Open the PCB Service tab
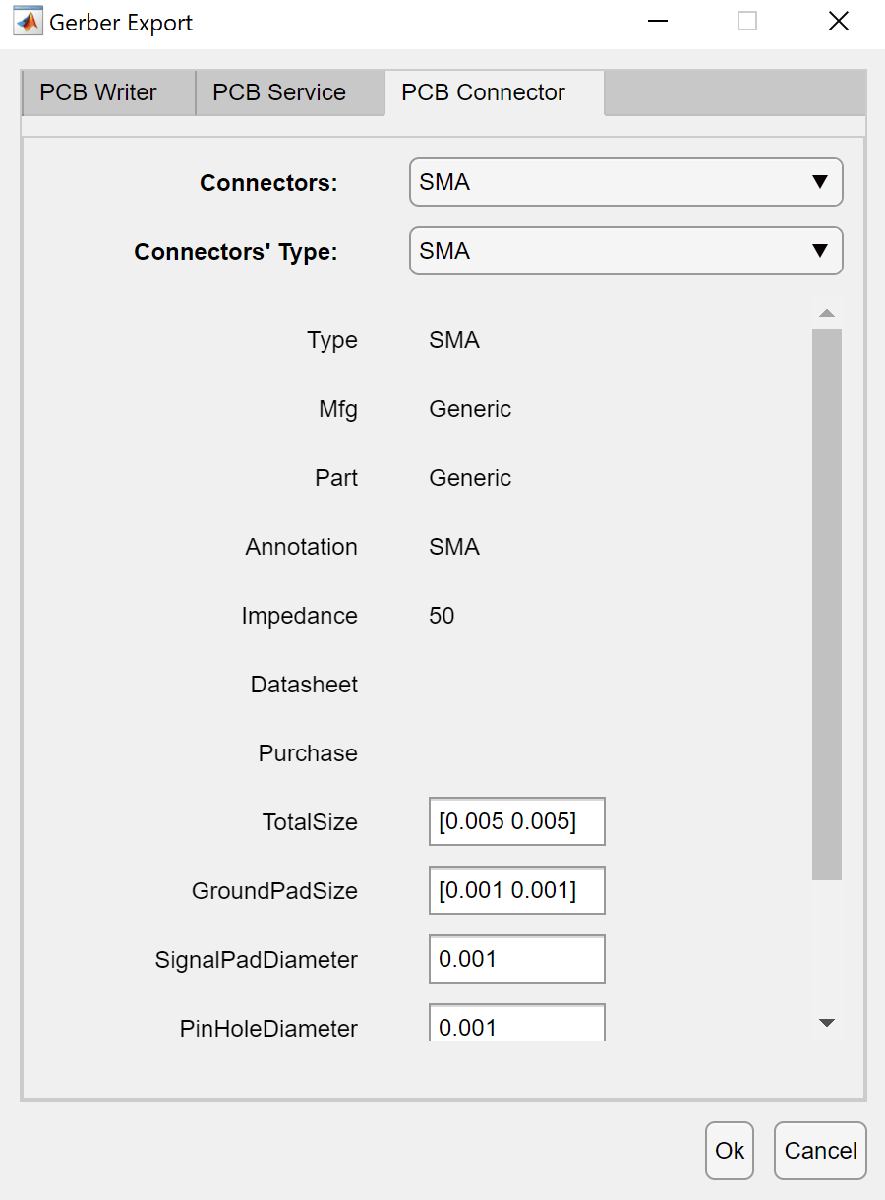This screenshot has height=1200, width=885. point(279,93)
